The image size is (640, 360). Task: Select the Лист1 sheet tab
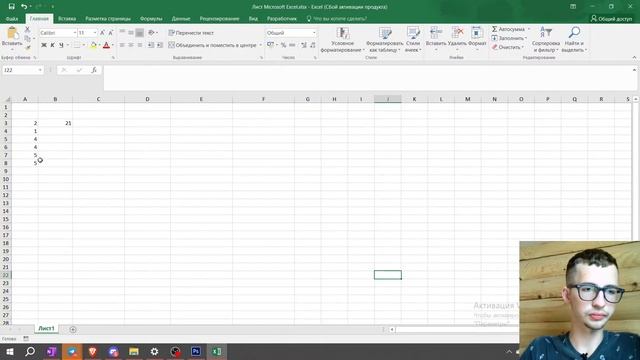point(46,329)
